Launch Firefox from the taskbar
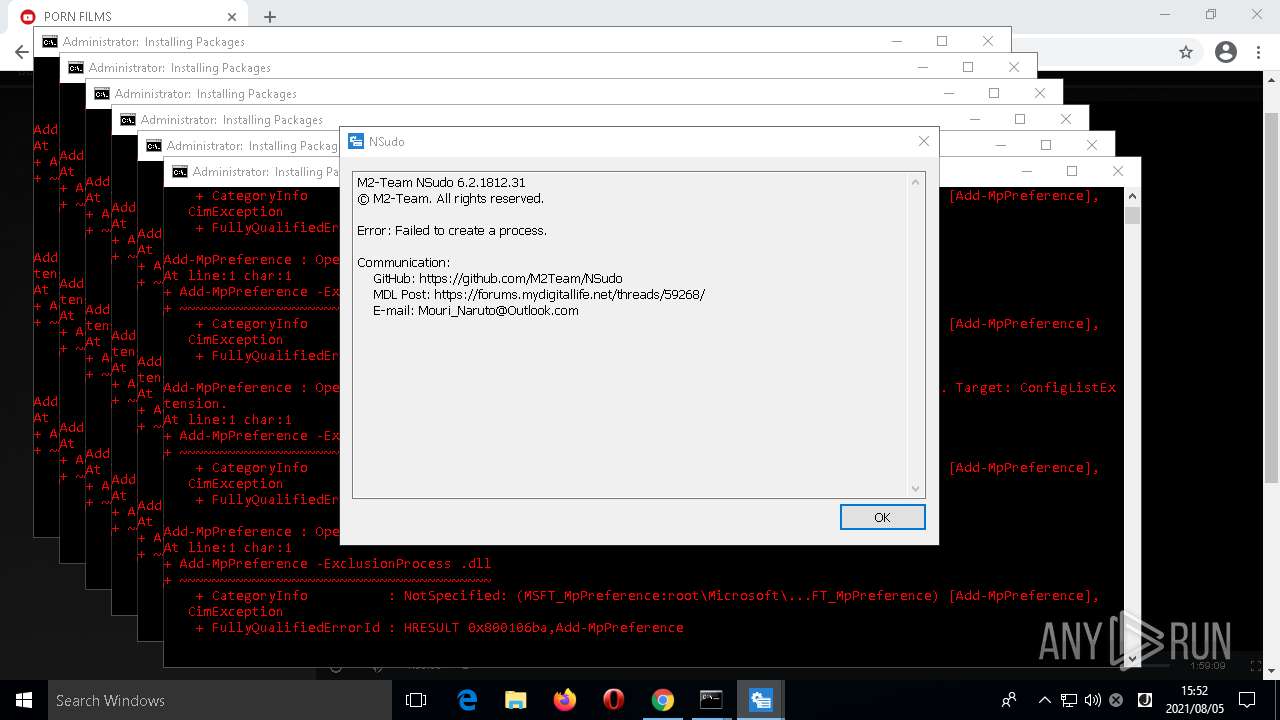The image size is (1280, 720). coord(564,700)
